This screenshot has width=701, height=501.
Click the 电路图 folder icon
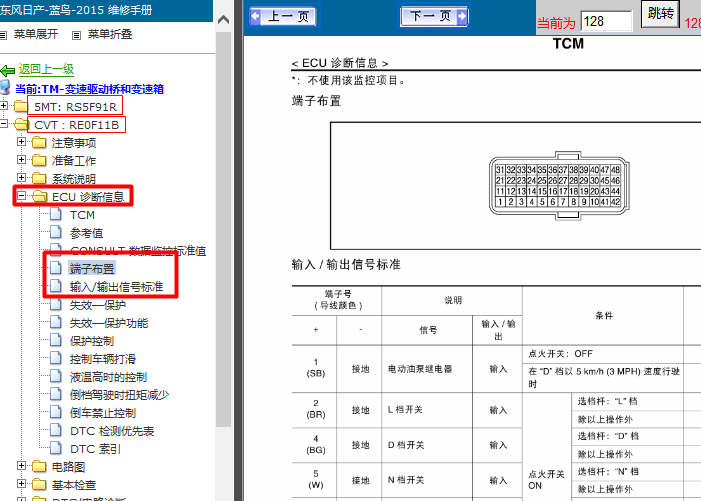39,467
